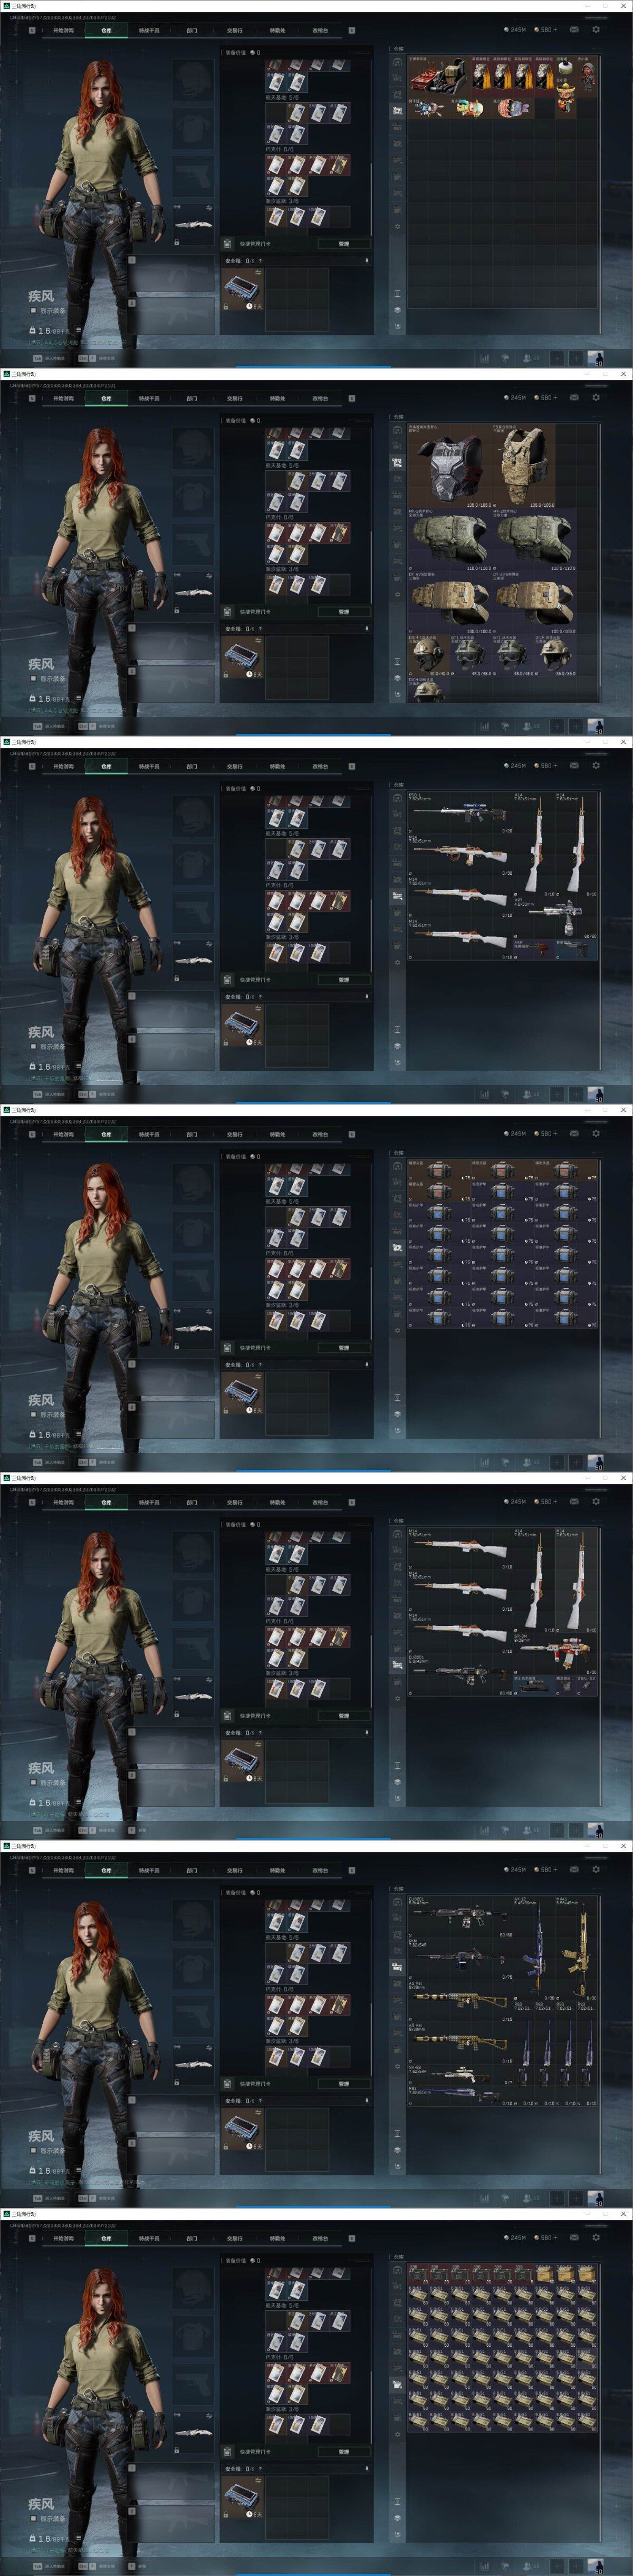Open flag icon in body-armor window bottom bar
This screenshot has height=2576, width=633.
click(x=506, y=726)
